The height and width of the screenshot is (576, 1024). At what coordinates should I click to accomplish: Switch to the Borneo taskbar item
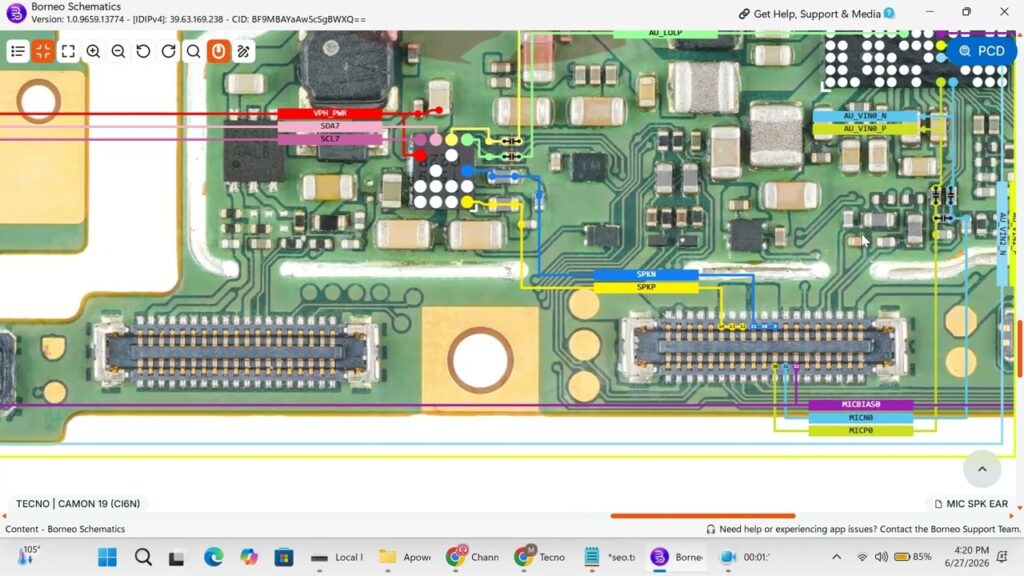(x=677, y=557)
